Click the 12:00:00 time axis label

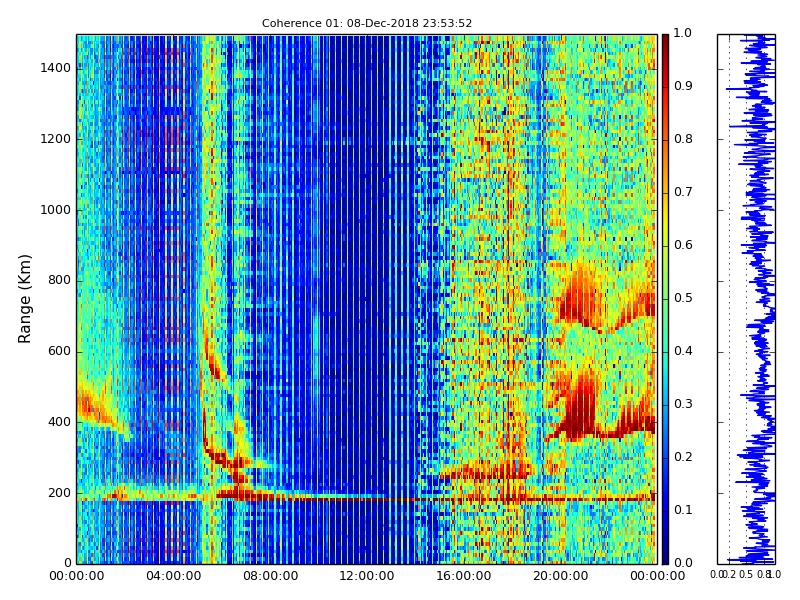[x=367, y=577]
